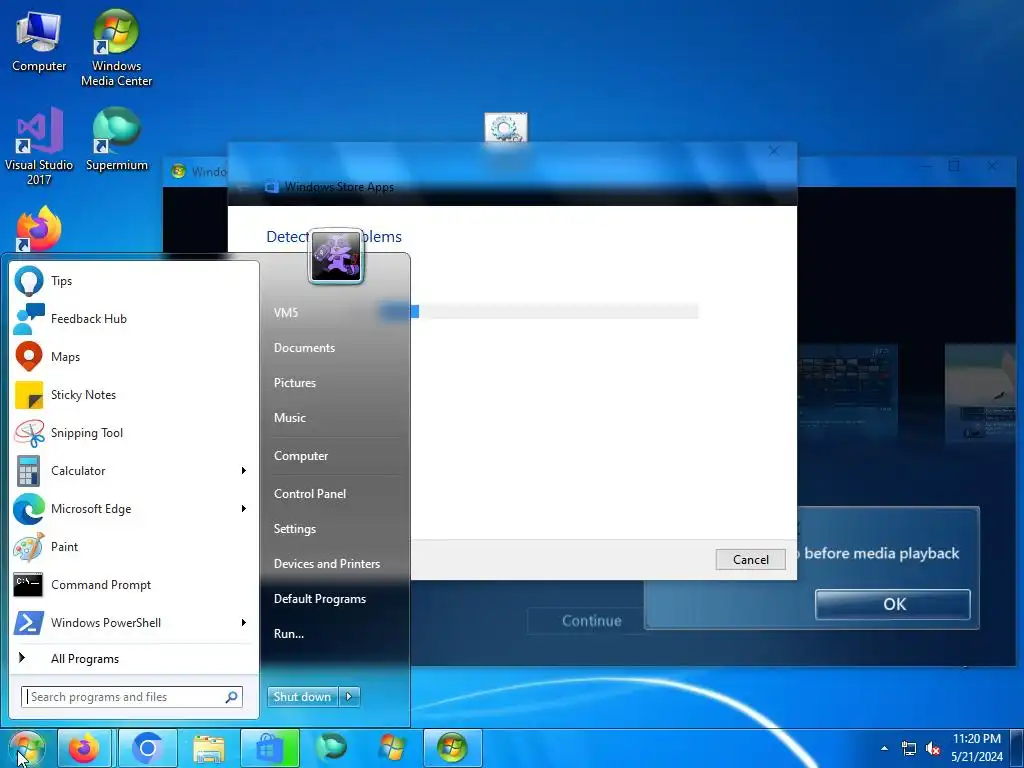
Task: Open Pictures from Start menu
Action: [295, 383]
